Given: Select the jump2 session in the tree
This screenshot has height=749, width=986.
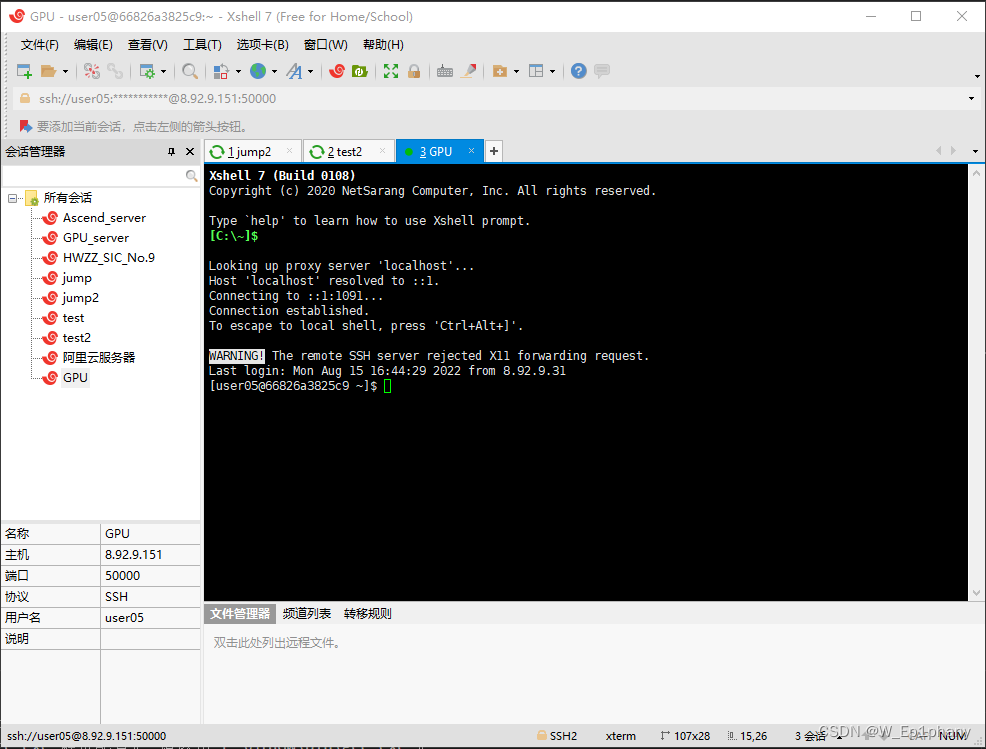Looking at the screenshot, I should point(82,297).
